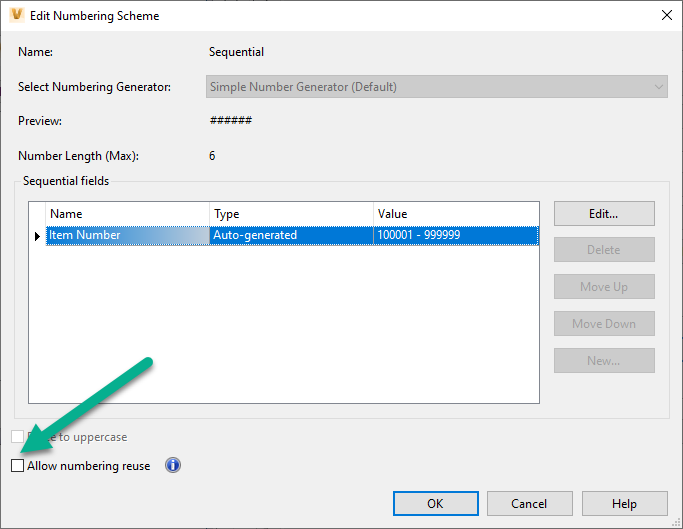Cancel the numbering scheme edits

pos(529,504)
